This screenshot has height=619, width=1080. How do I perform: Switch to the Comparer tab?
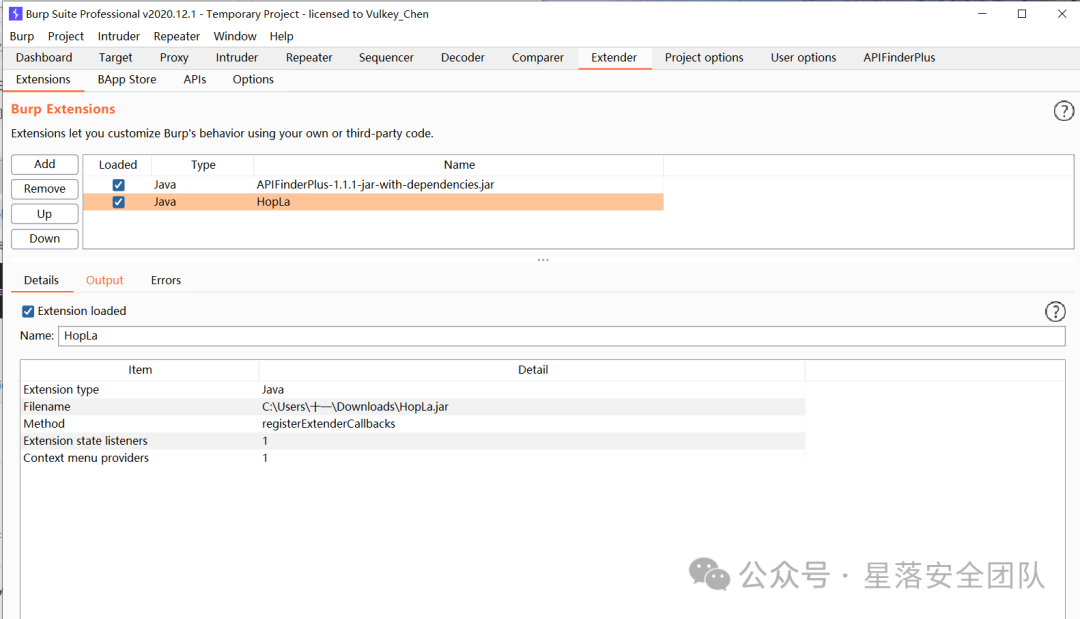(x=537, y=58)
